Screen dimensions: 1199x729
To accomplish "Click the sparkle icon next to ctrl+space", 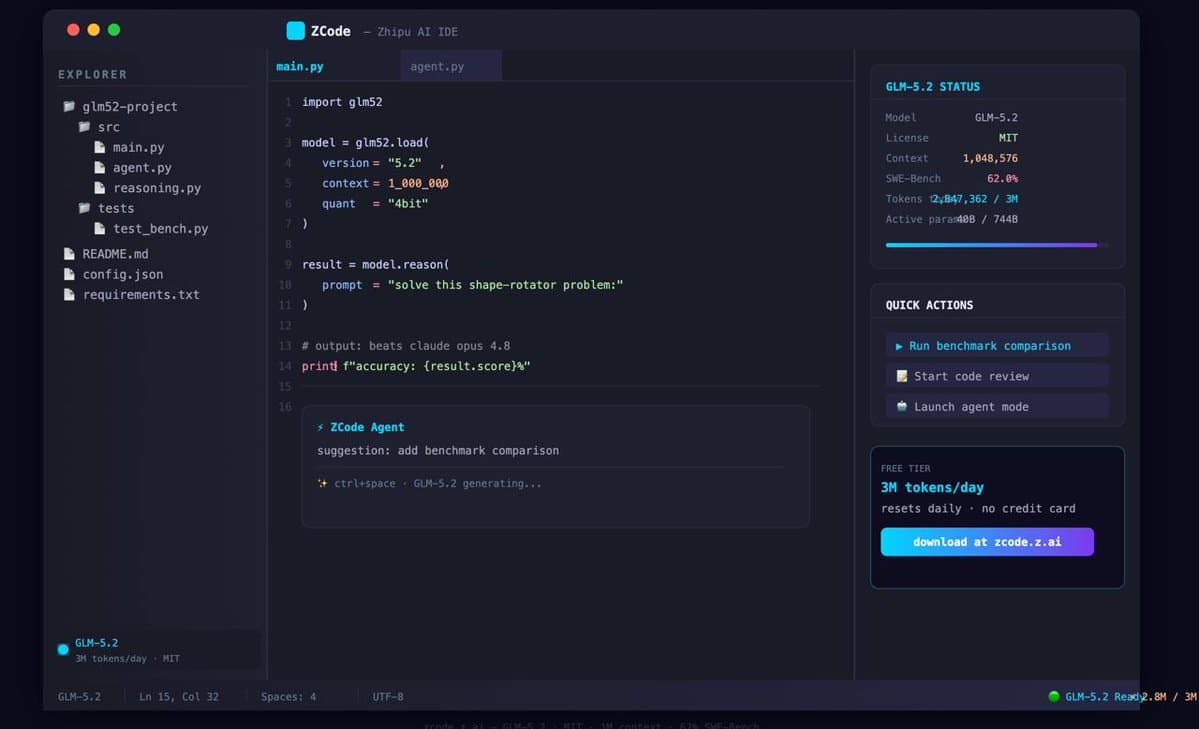I will click(x=322, y=483).
